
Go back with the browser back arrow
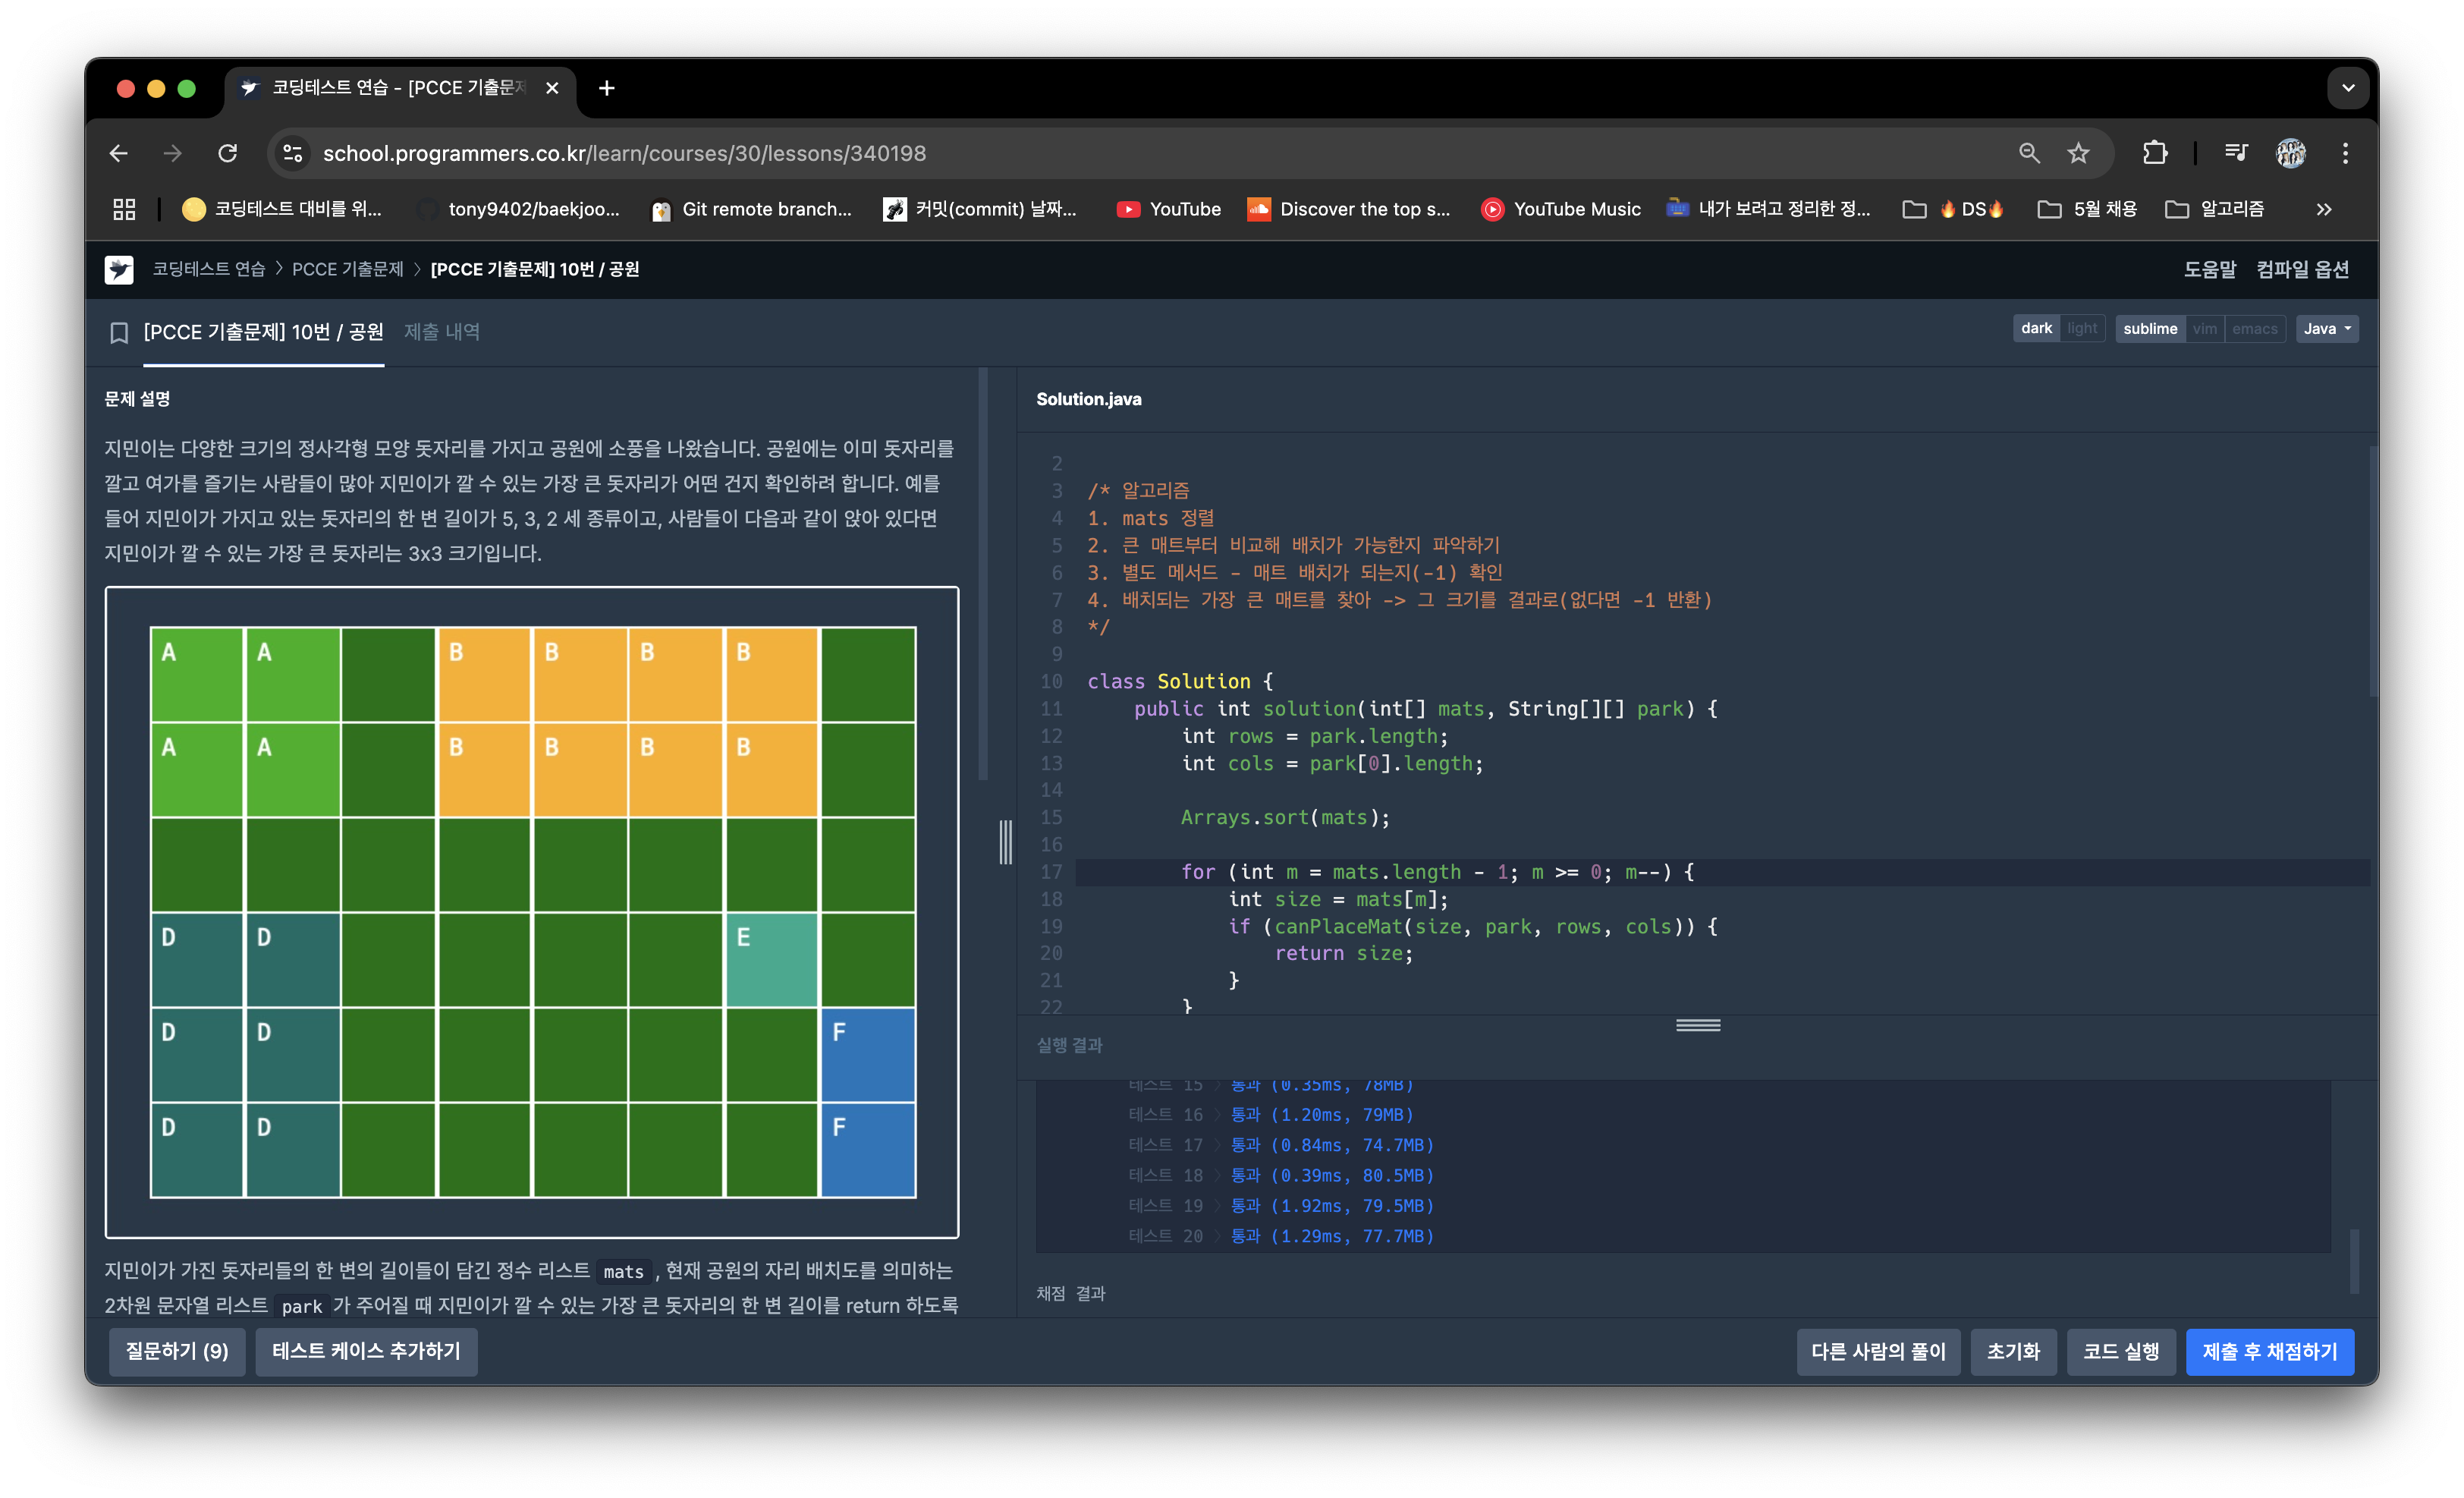pos(118,153)
